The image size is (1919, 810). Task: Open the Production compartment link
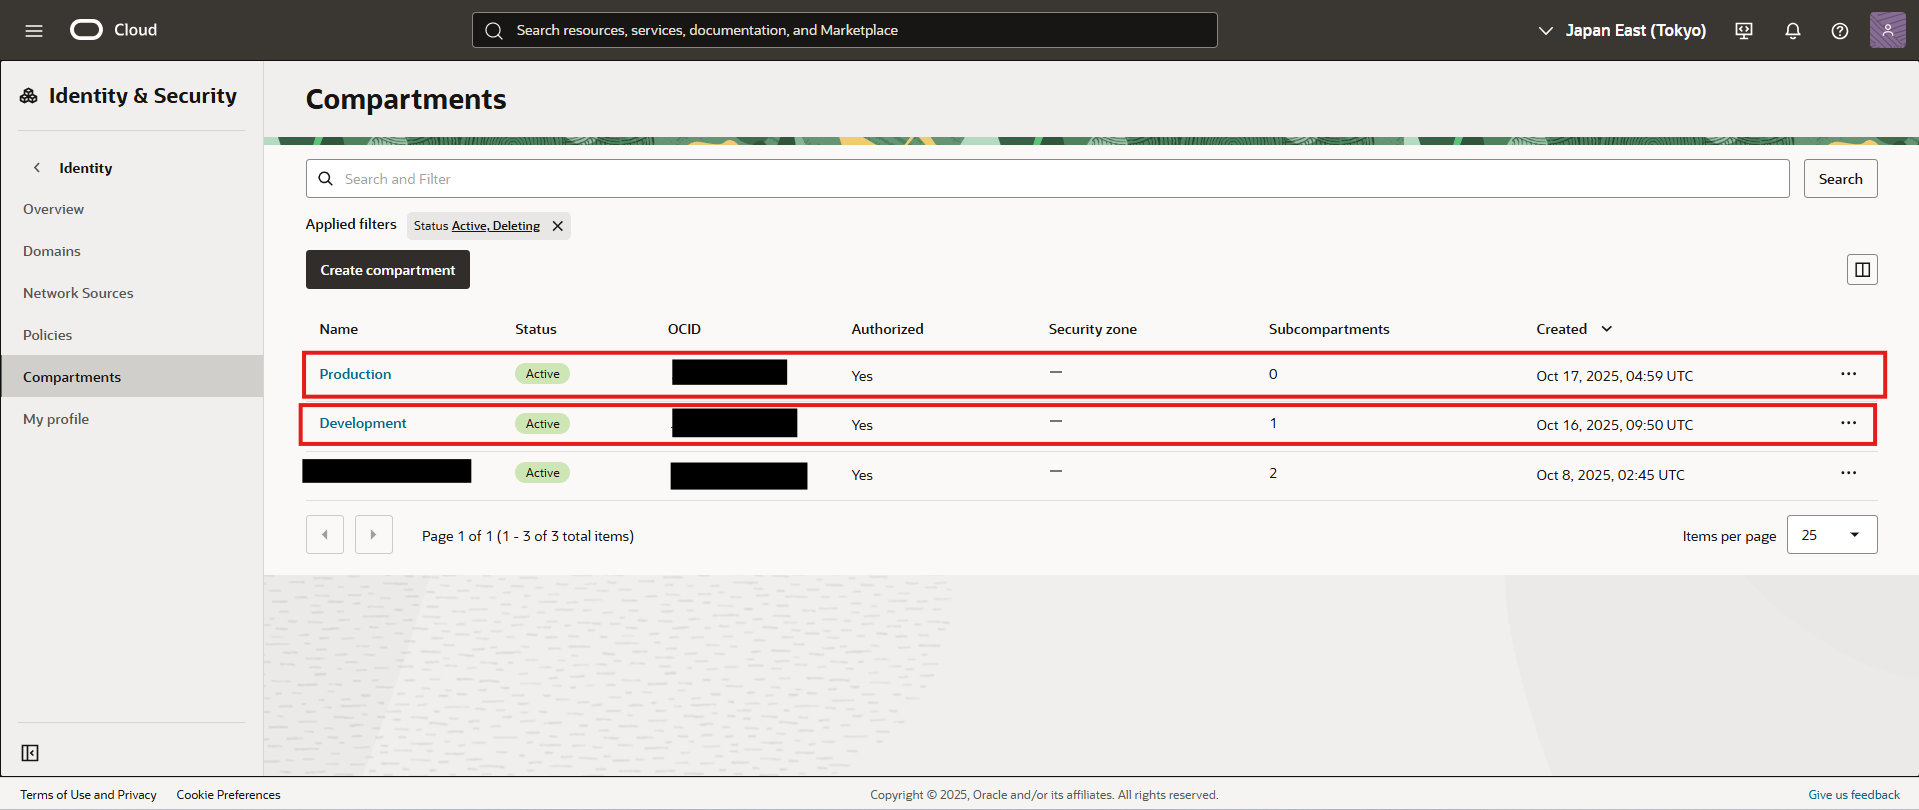point(355,374)
